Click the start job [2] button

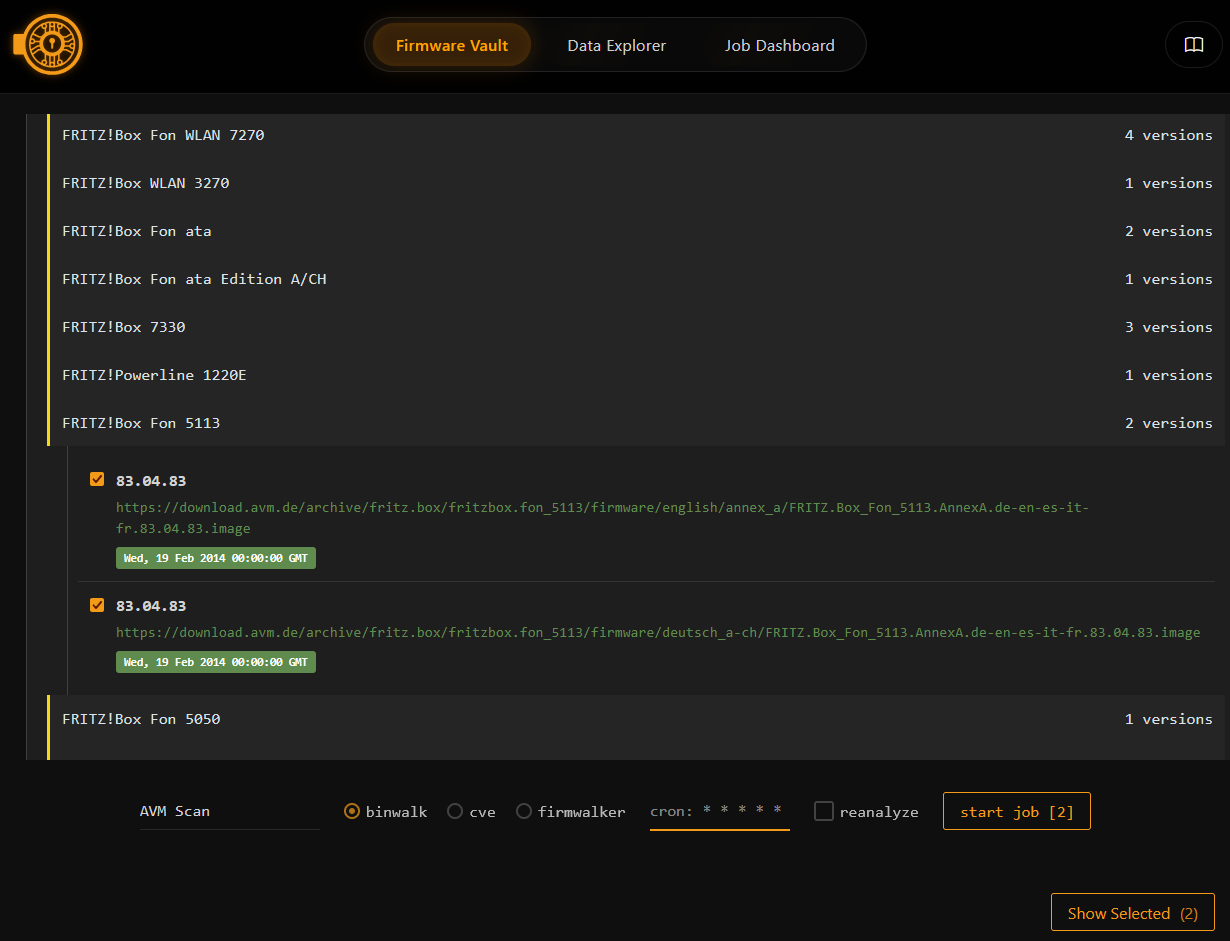coord(1017,811)
